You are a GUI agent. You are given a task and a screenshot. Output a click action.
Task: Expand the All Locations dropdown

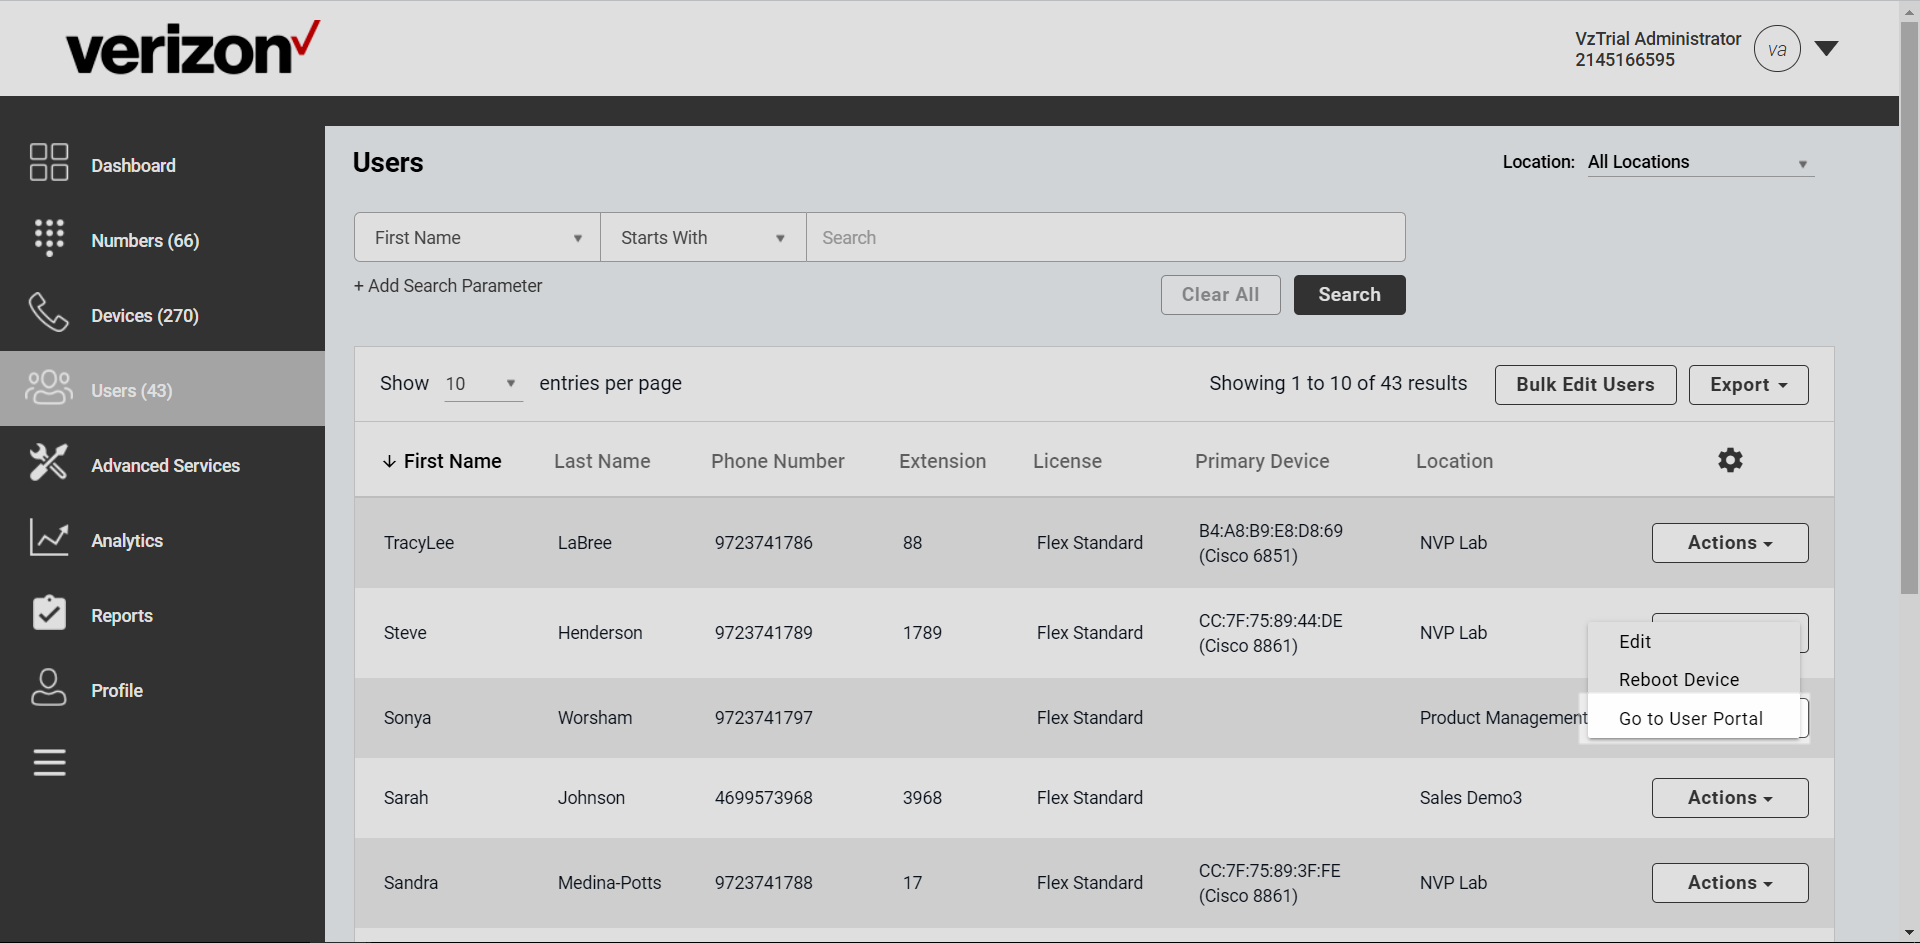pyautogui.click(x=1699, y=162)
